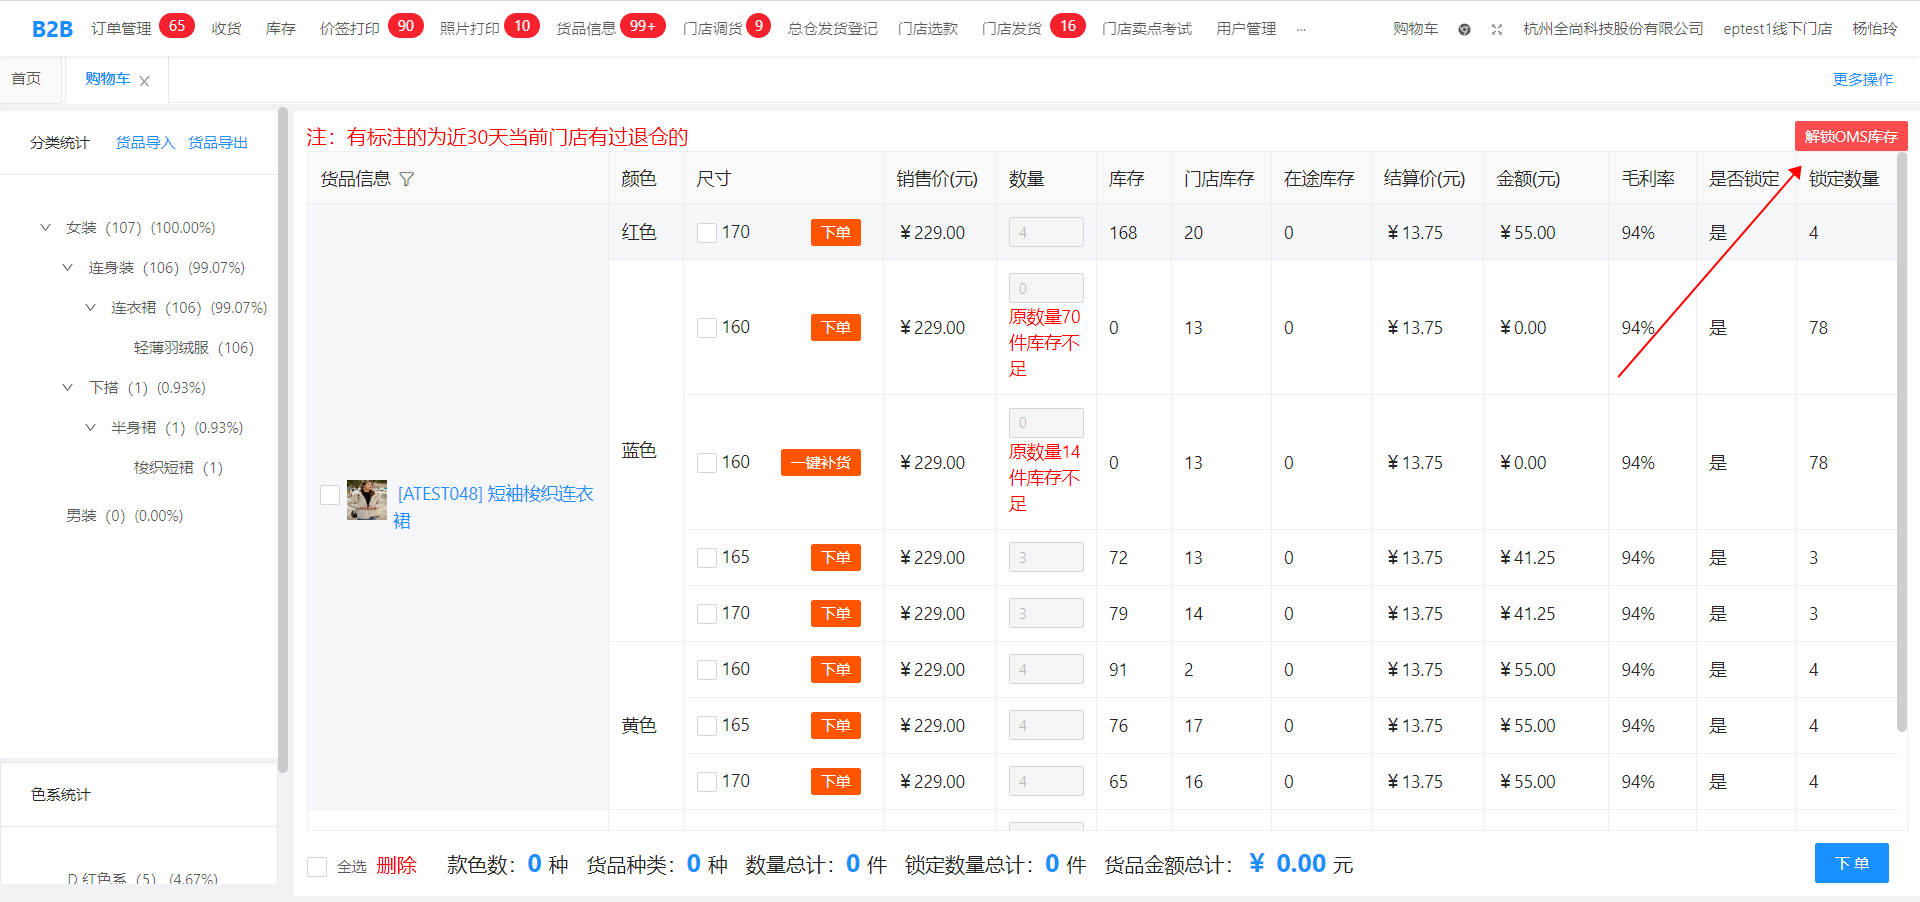Open the ATEST048 product thumbnail image
The height and width of the screenshot is (902, 1920).
point(367,499)
